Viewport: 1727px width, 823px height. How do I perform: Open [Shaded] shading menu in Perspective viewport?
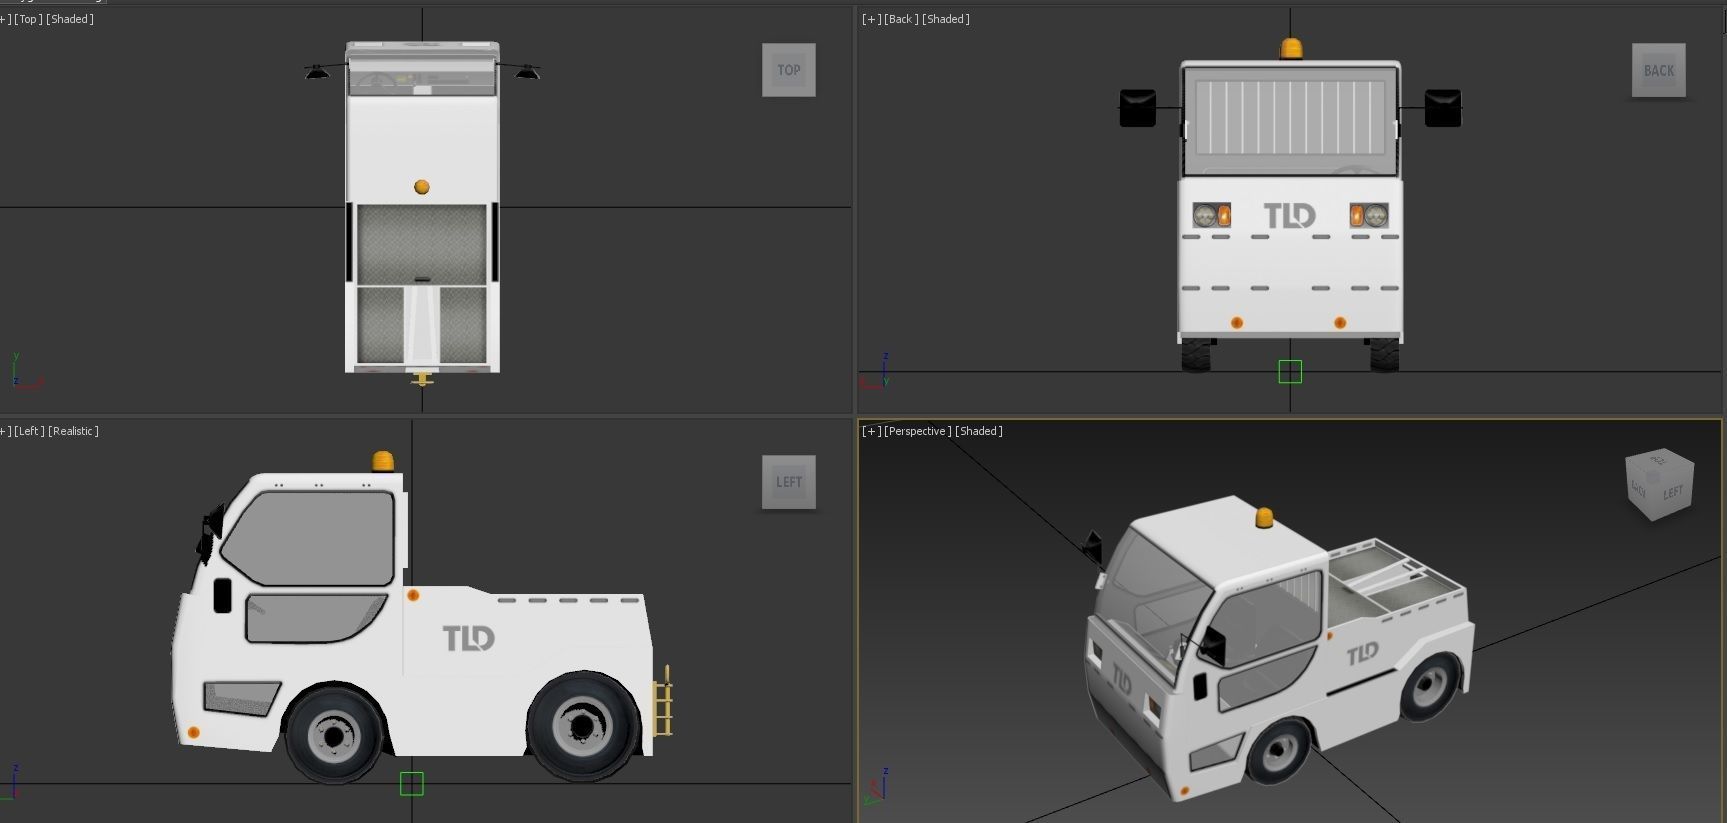click(978, 431)
